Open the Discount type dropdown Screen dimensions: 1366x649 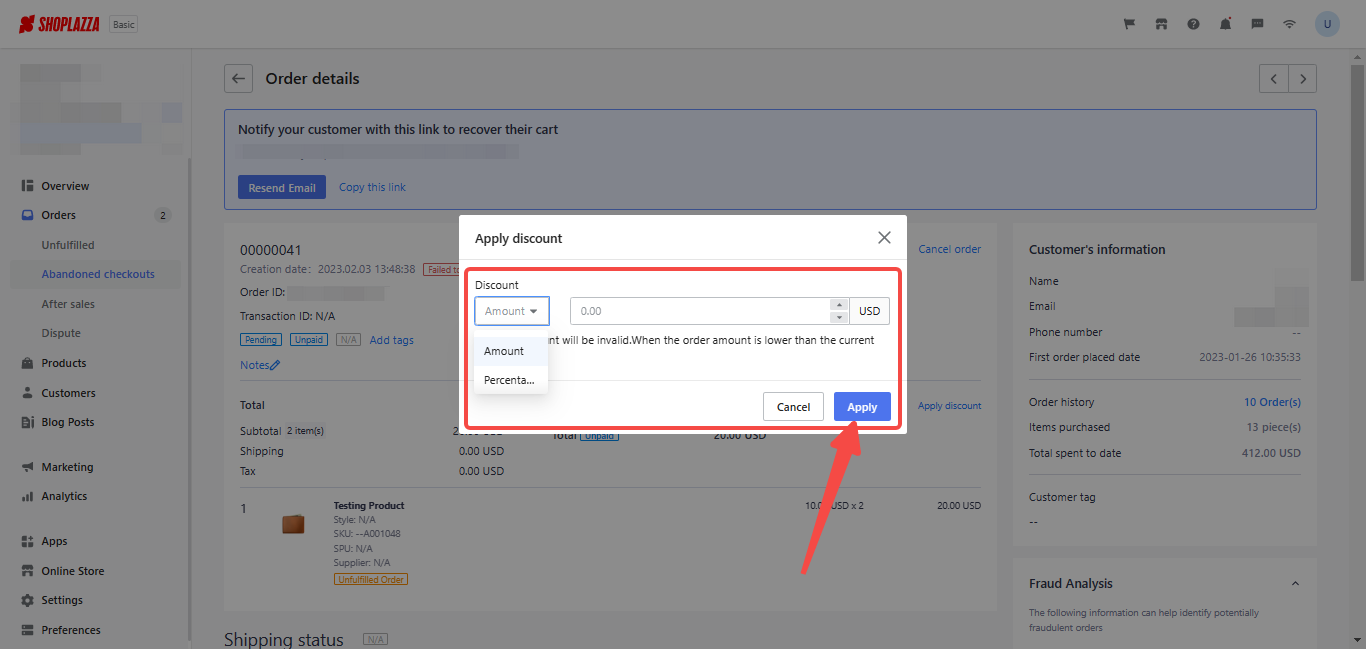point(512,311)
